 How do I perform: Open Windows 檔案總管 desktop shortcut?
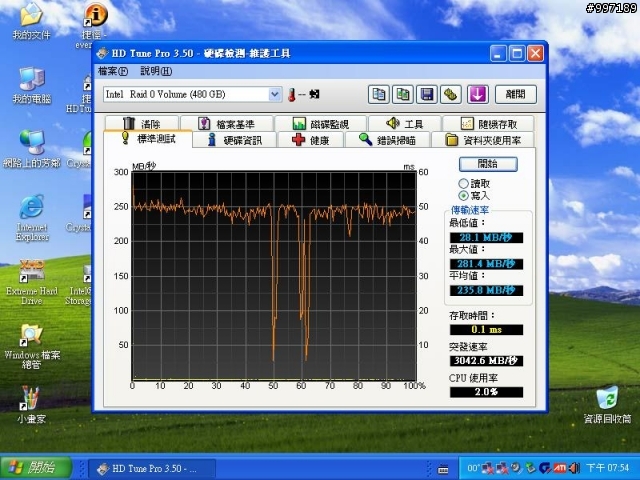tap(32, 347)
